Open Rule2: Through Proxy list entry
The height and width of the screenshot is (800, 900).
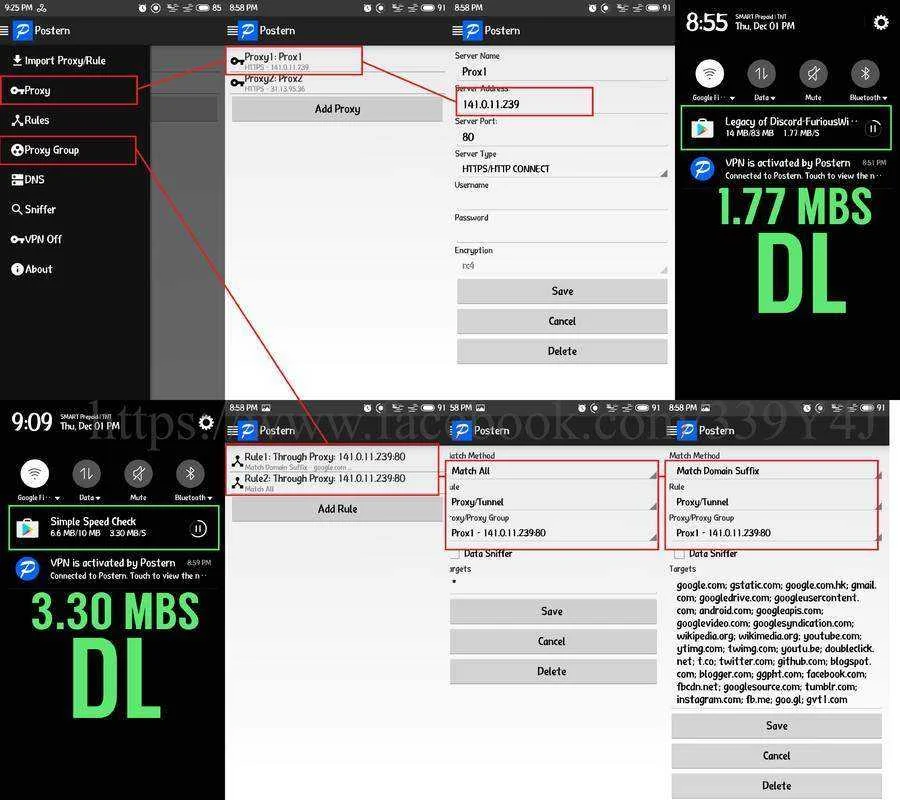point(333,483)
